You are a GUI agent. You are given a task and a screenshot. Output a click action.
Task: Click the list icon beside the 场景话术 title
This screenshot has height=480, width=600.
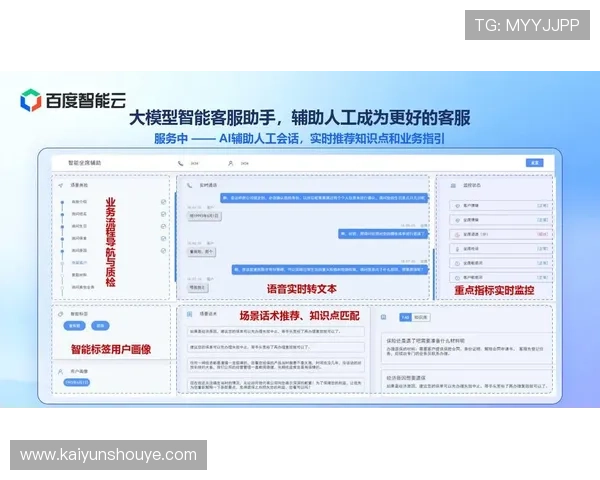189,314
